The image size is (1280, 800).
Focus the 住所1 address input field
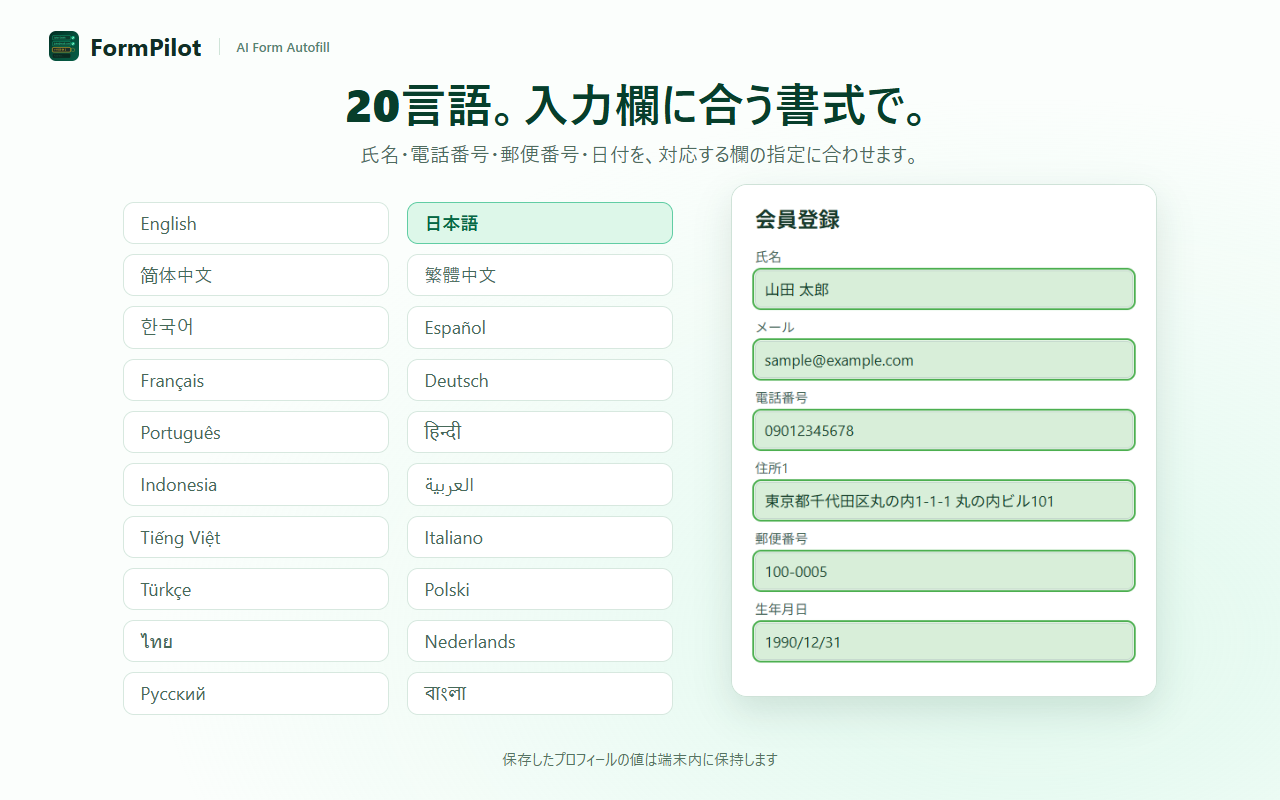click(x=944, y=501)
